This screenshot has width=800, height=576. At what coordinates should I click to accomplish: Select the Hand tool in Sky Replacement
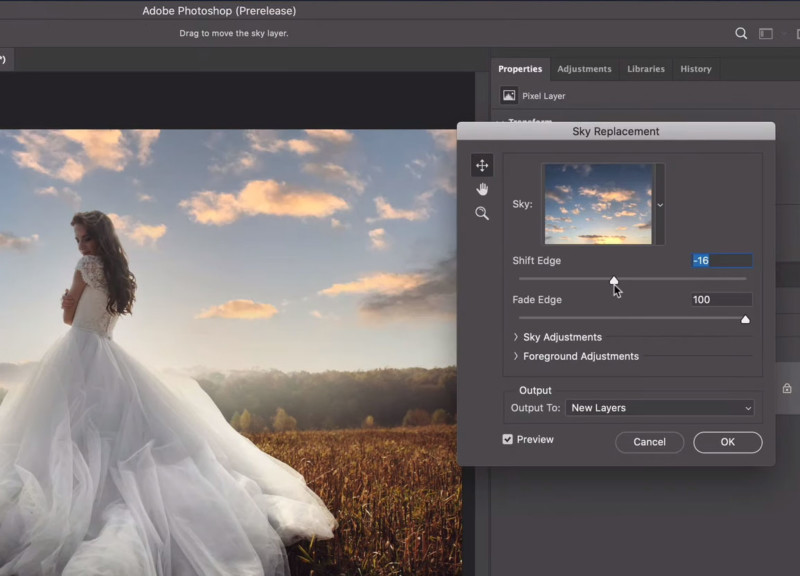482,189
